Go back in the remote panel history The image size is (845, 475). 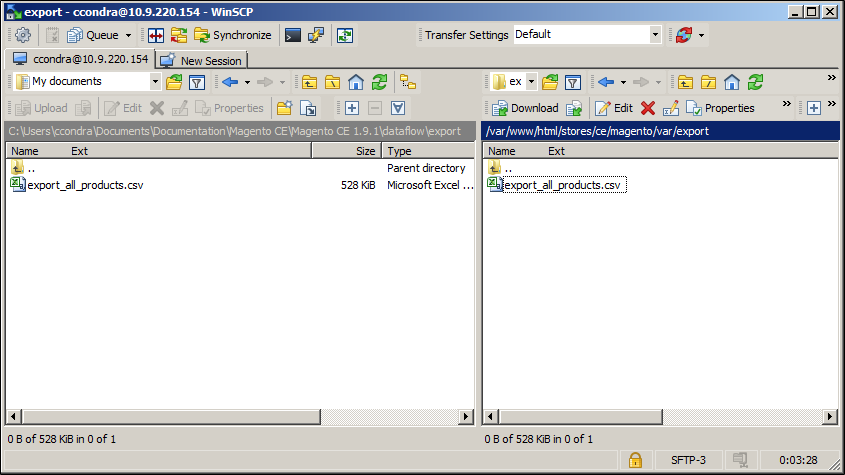pyautogui.click(x=606, y=82)
